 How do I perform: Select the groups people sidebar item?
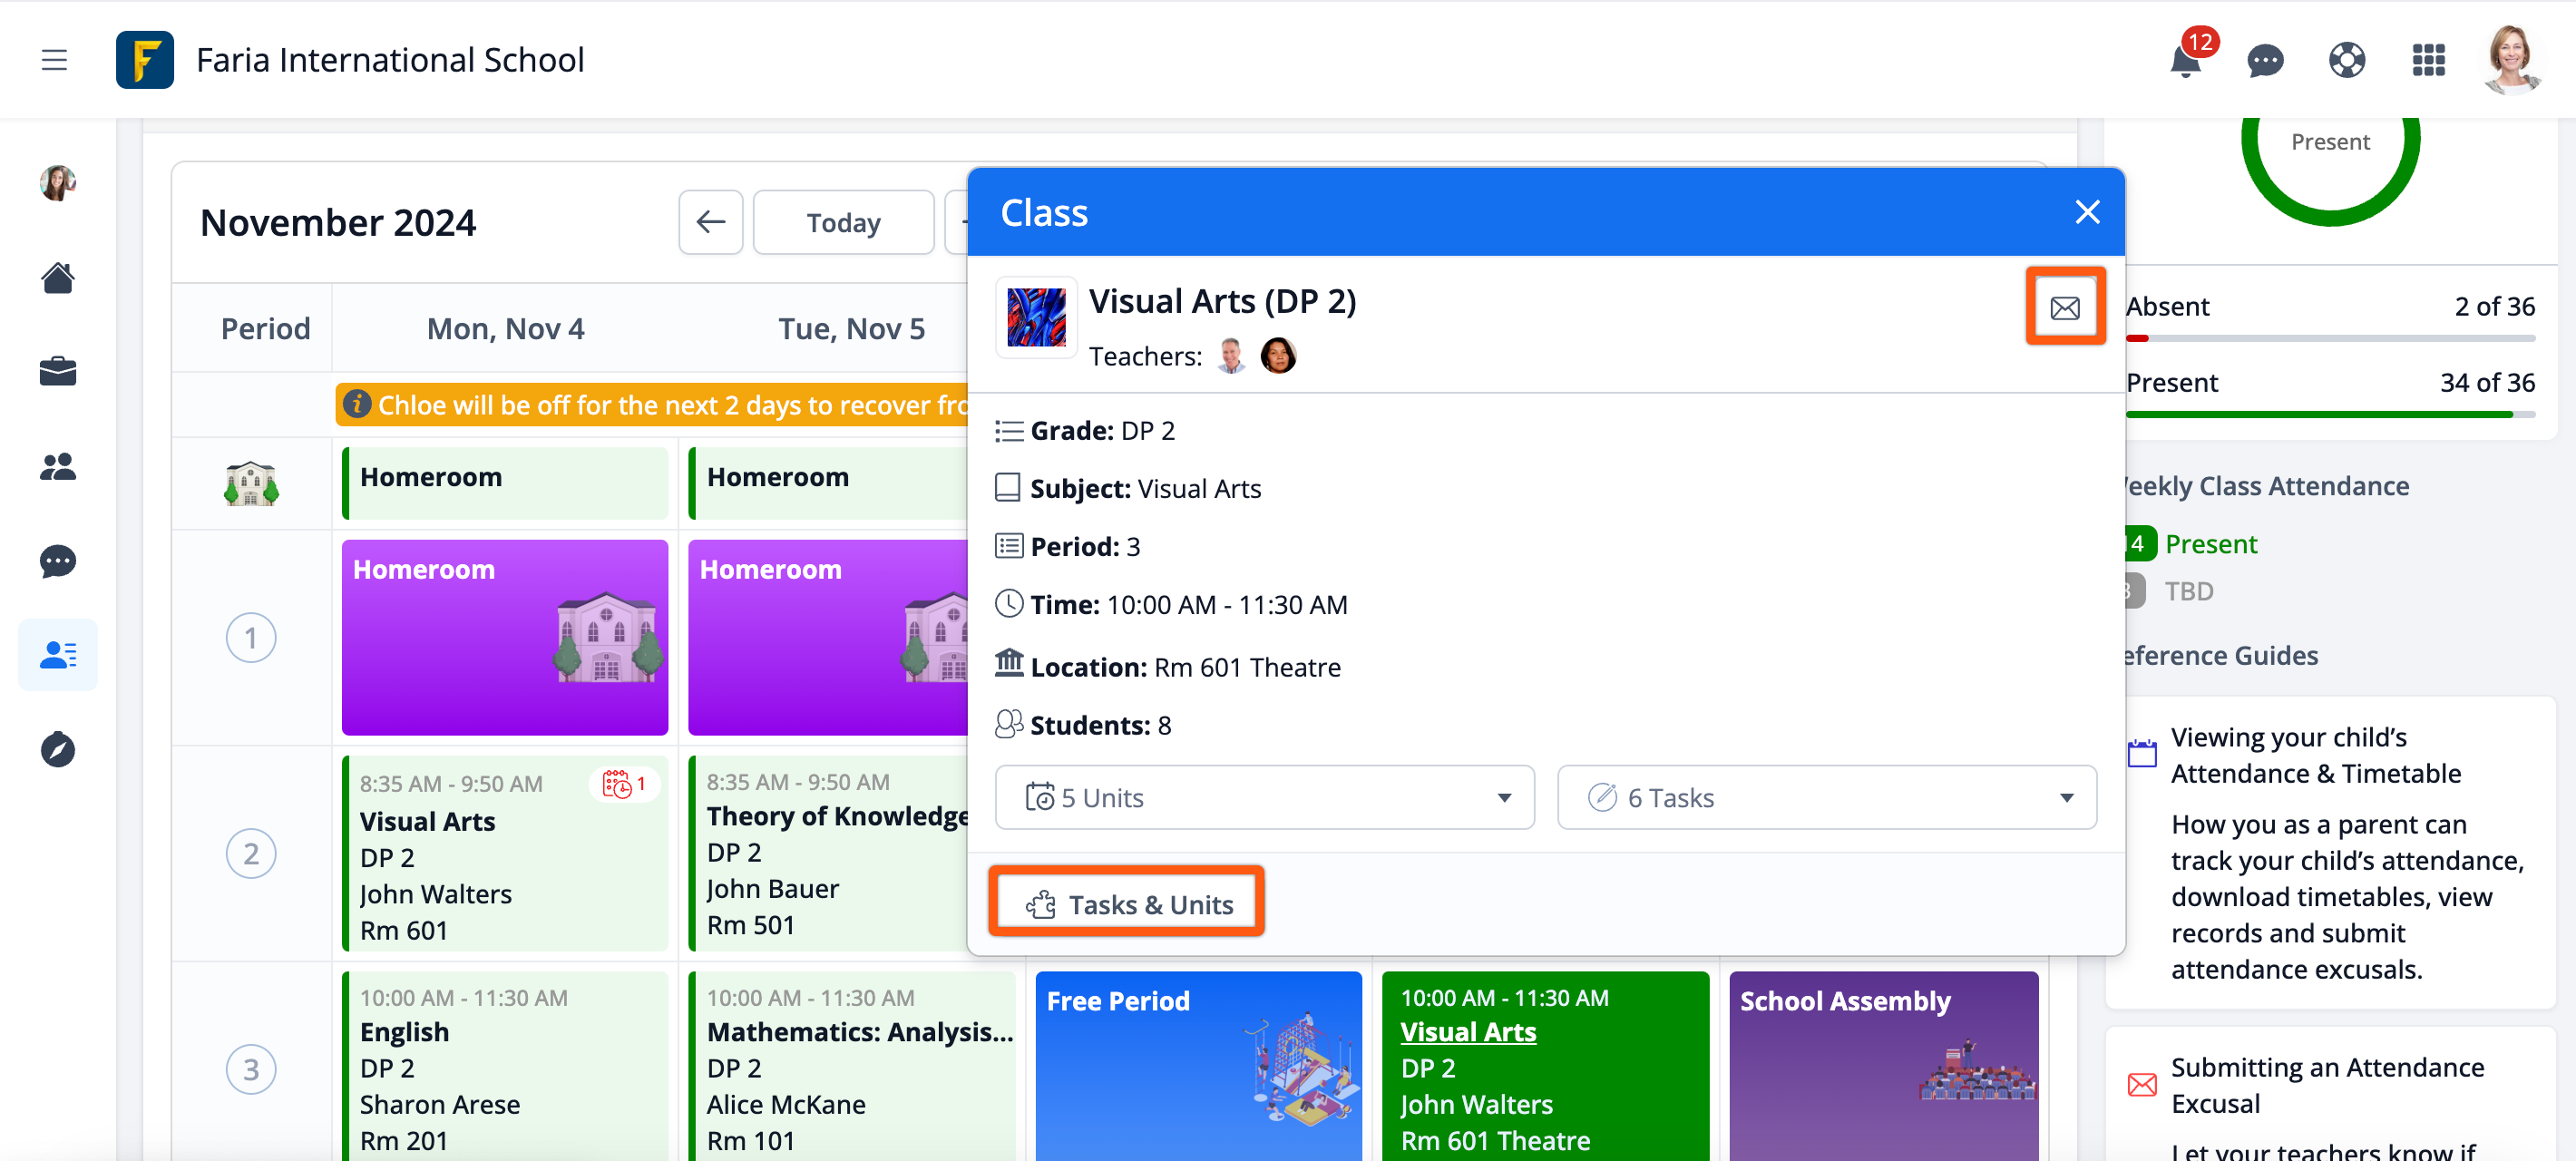pos(58,466)
